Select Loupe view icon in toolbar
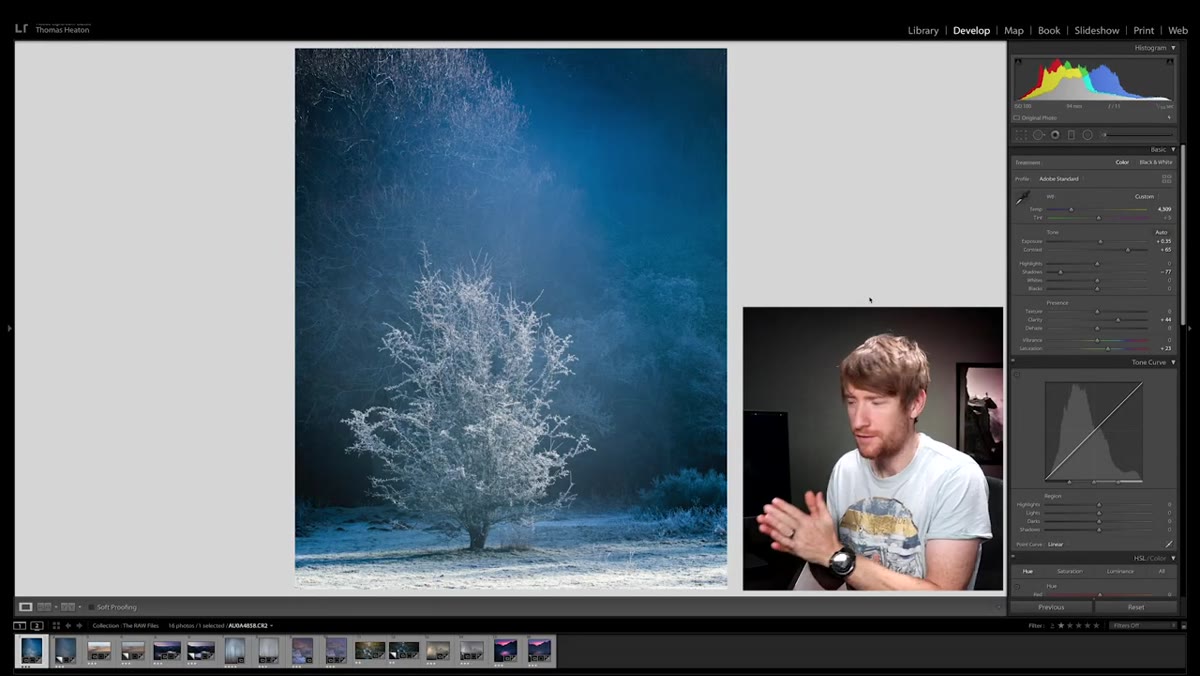The image size is (1200, 676). pos(25,607)
